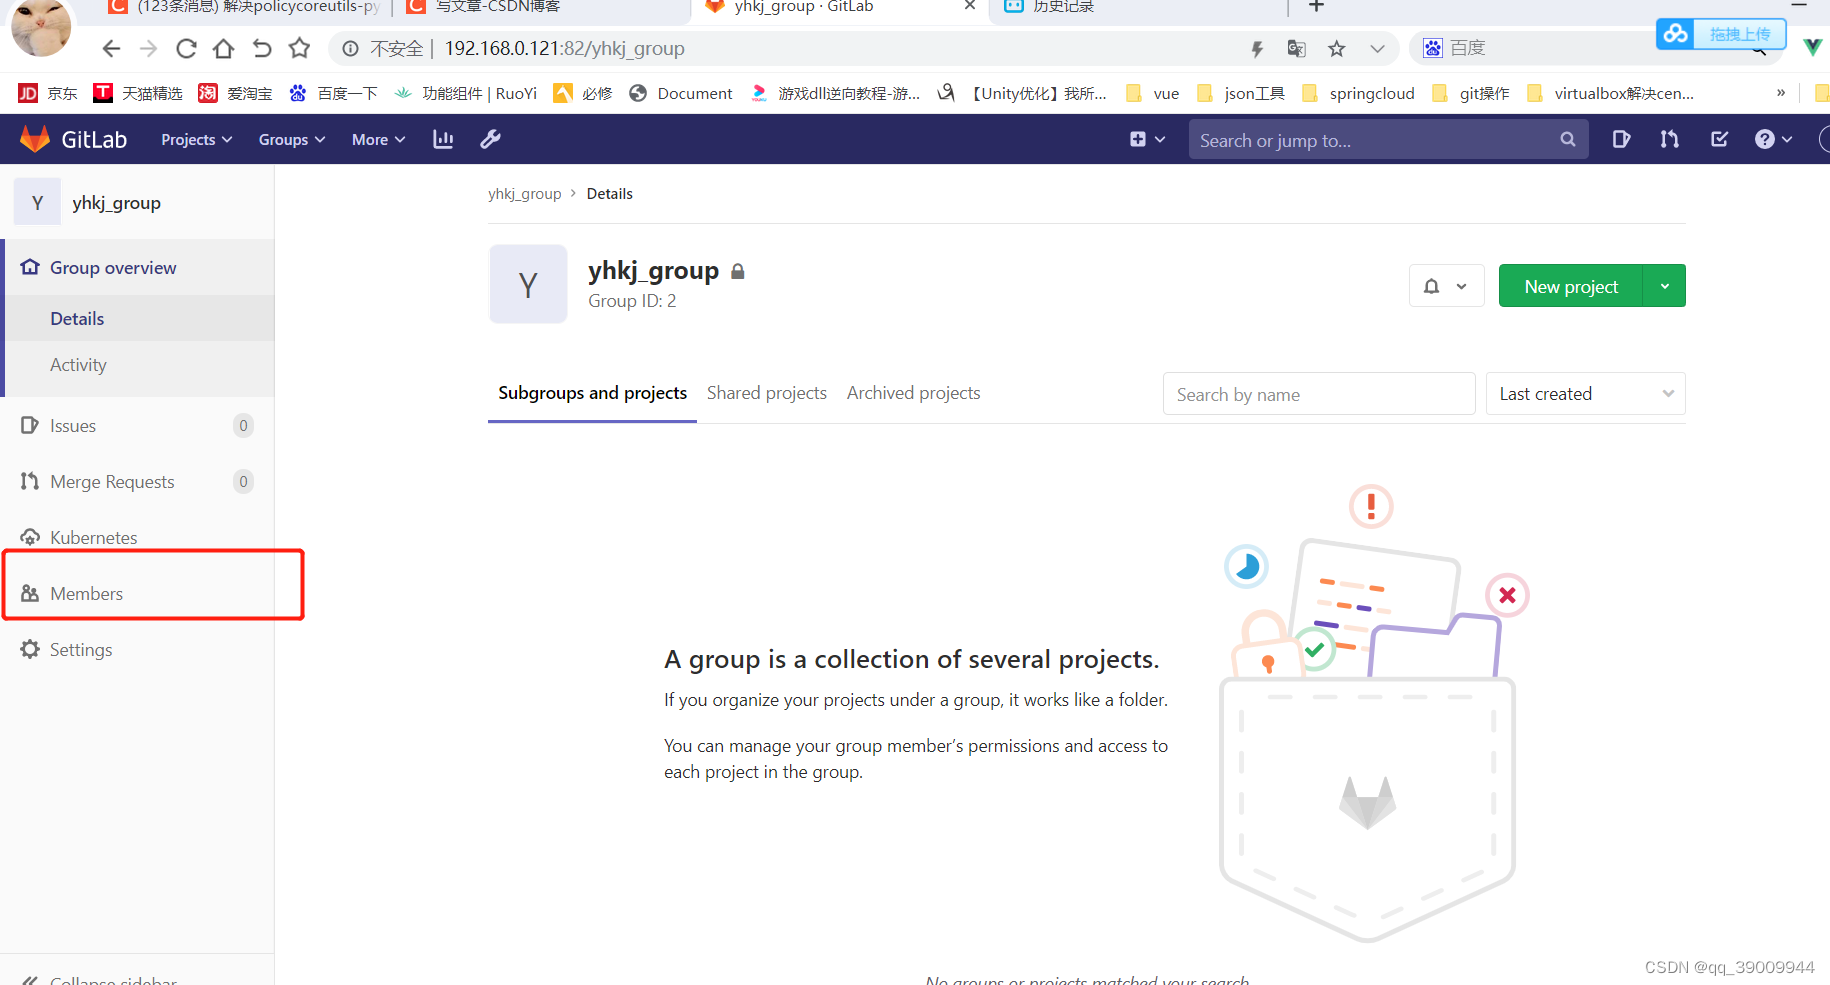Switch to the 历史记录 browser tab
Viewport: 1830px width, 985px height.
(x=1137, y=7)
